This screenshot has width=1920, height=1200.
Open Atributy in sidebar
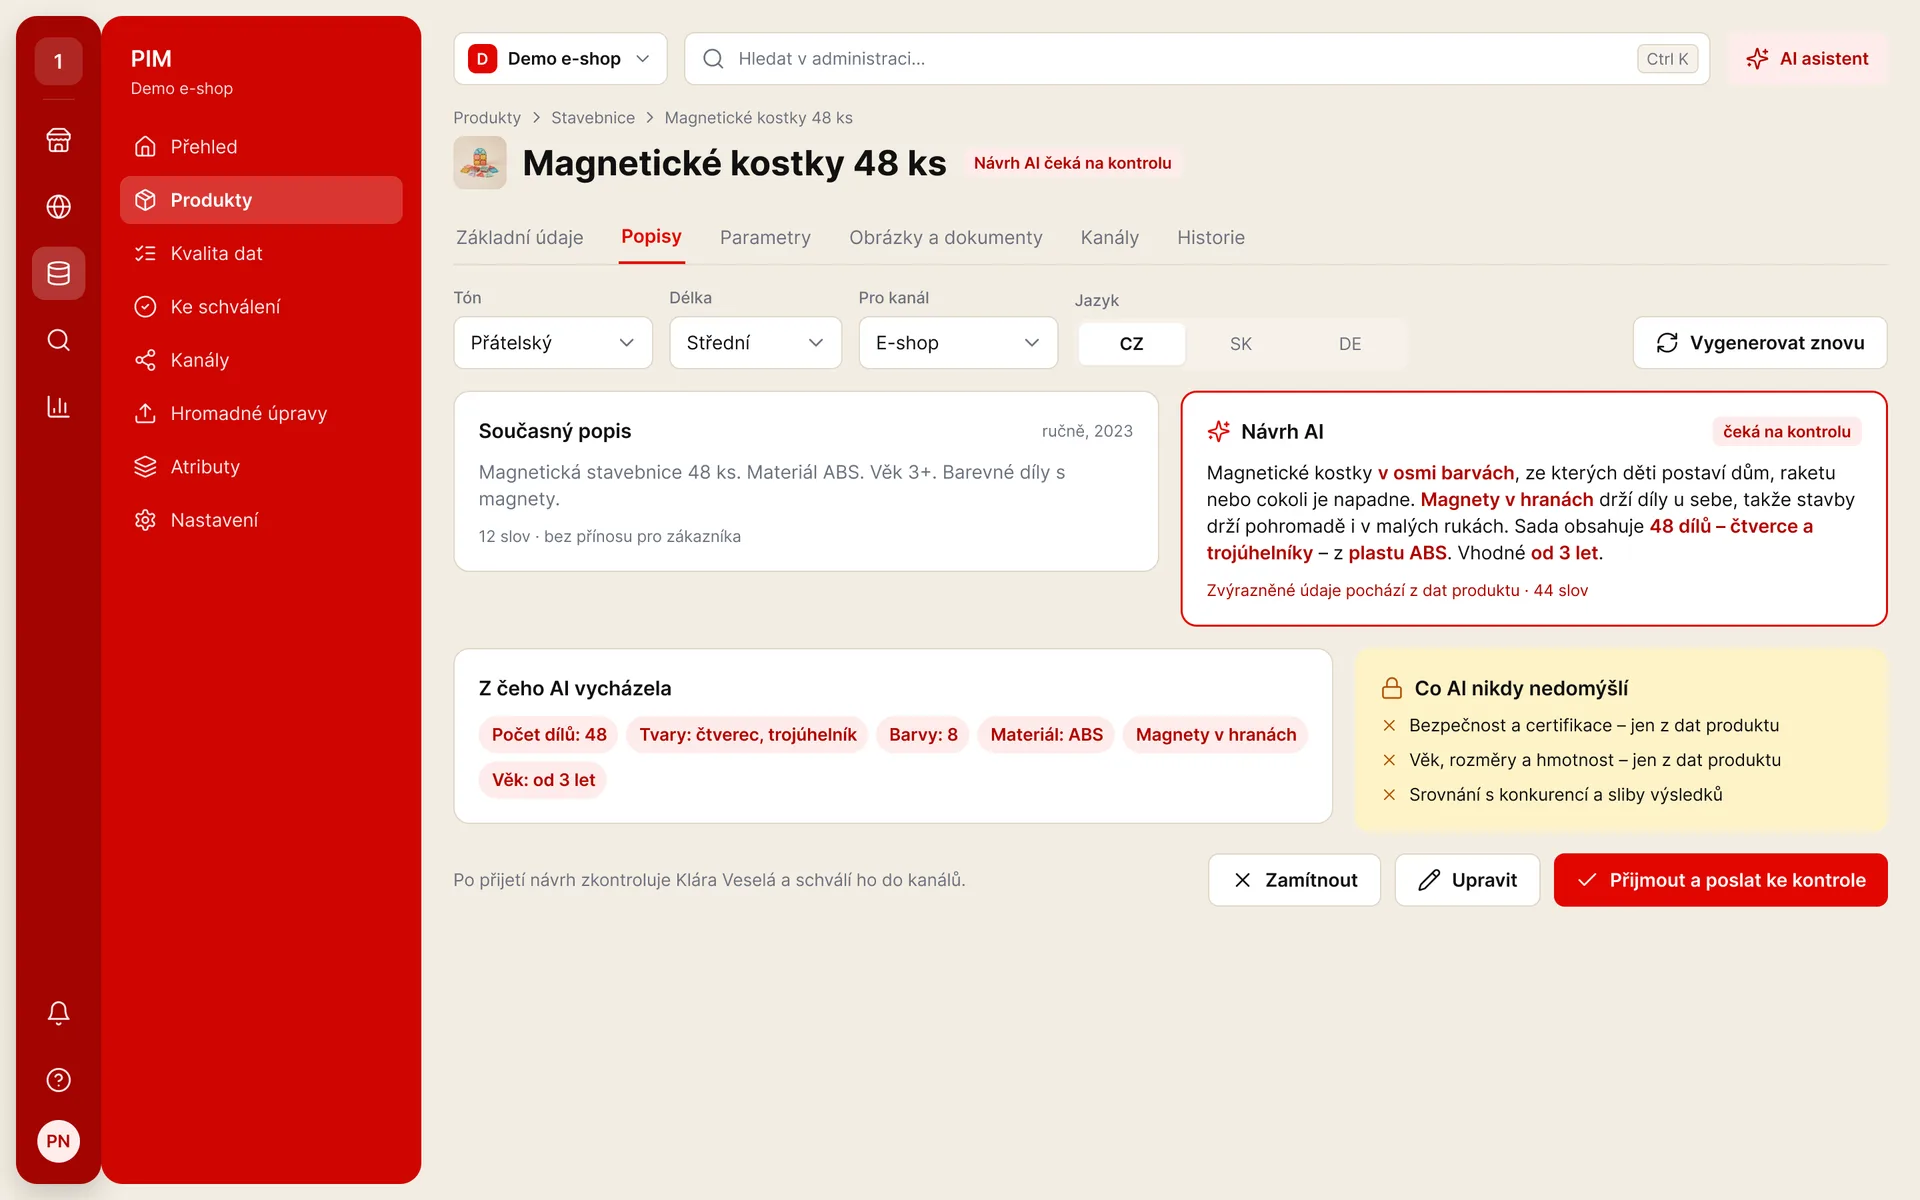click(x=261, y=467)
